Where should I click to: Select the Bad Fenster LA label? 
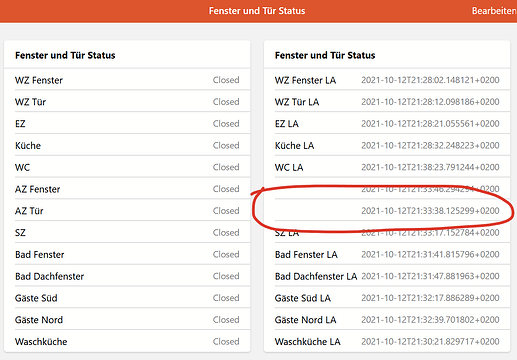306,255
